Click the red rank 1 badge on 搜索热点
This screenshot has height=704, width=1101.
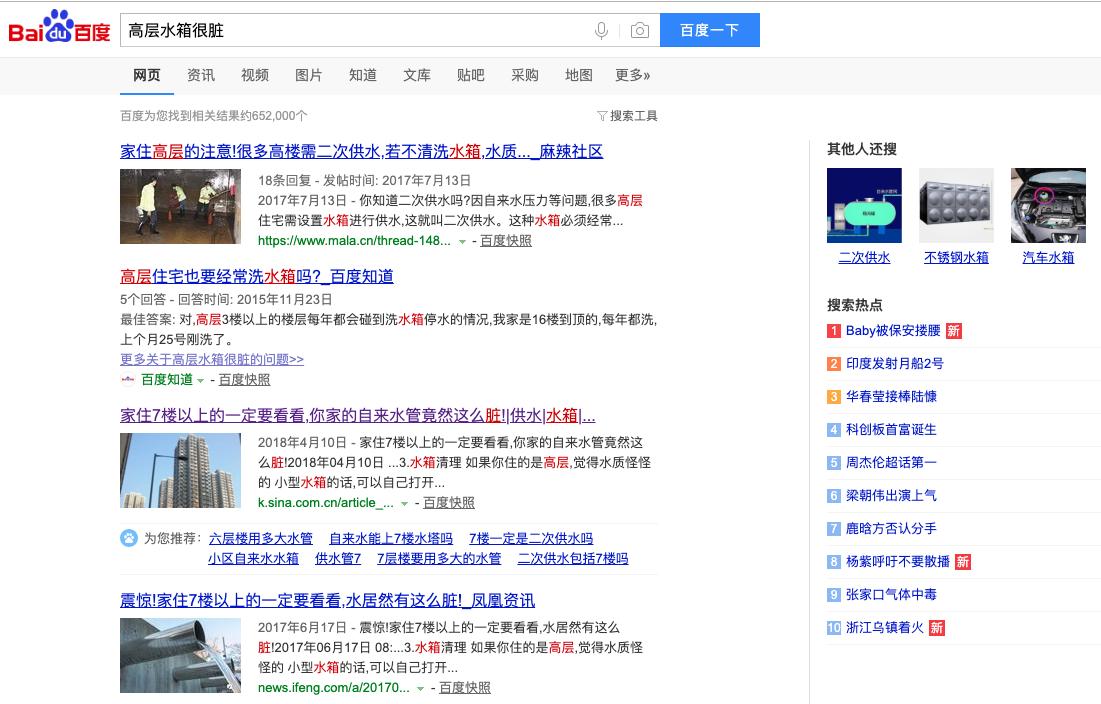(x=833, y=329)
